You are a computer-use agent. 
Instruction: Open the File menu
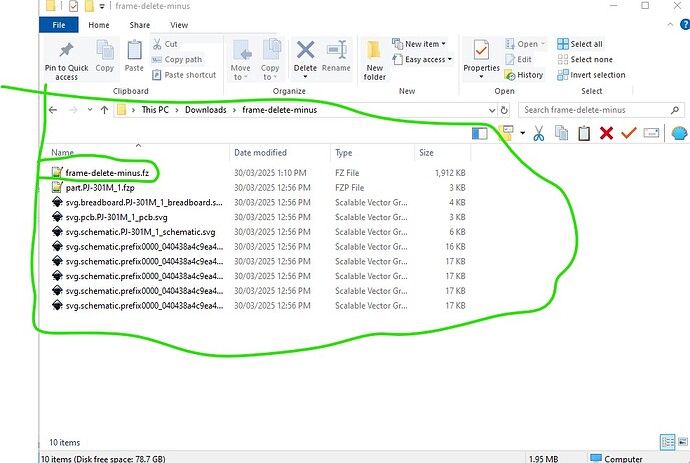[x=58, y=25]
